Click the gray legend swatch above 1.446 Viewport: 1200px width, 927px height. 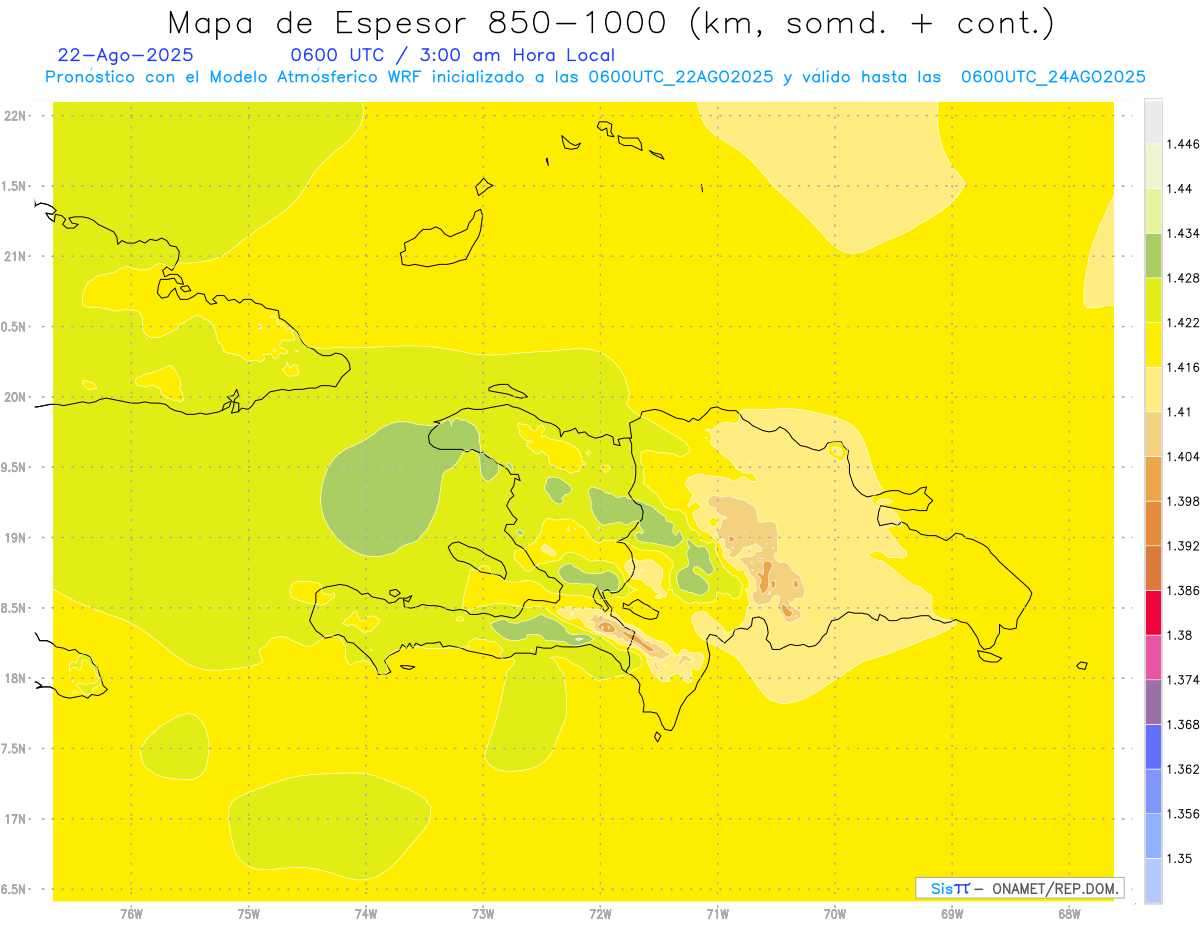click(1153, 121)
